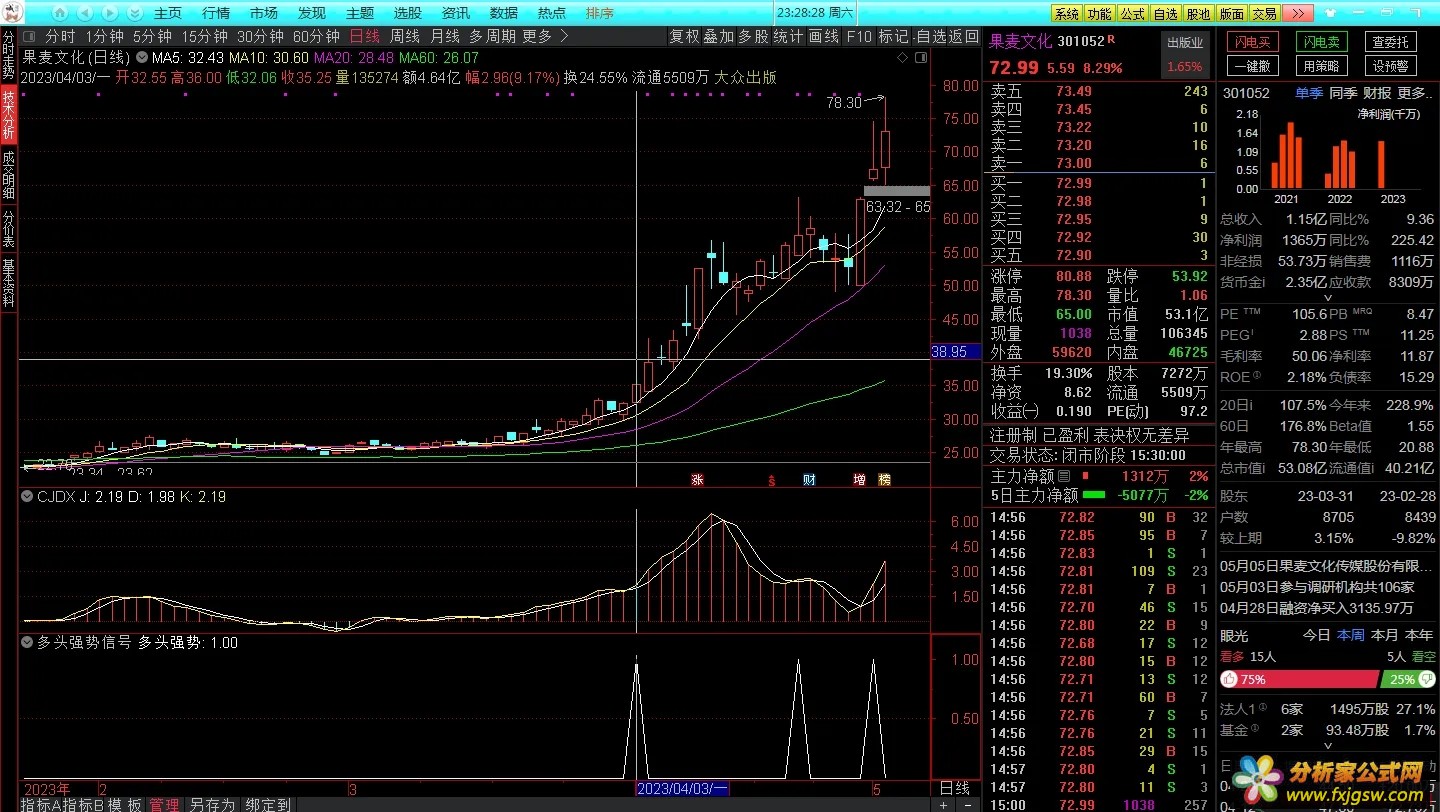Screen dimensions: 1440x812
Task: Open the 资讯 menu
Action: pos(456,13)
